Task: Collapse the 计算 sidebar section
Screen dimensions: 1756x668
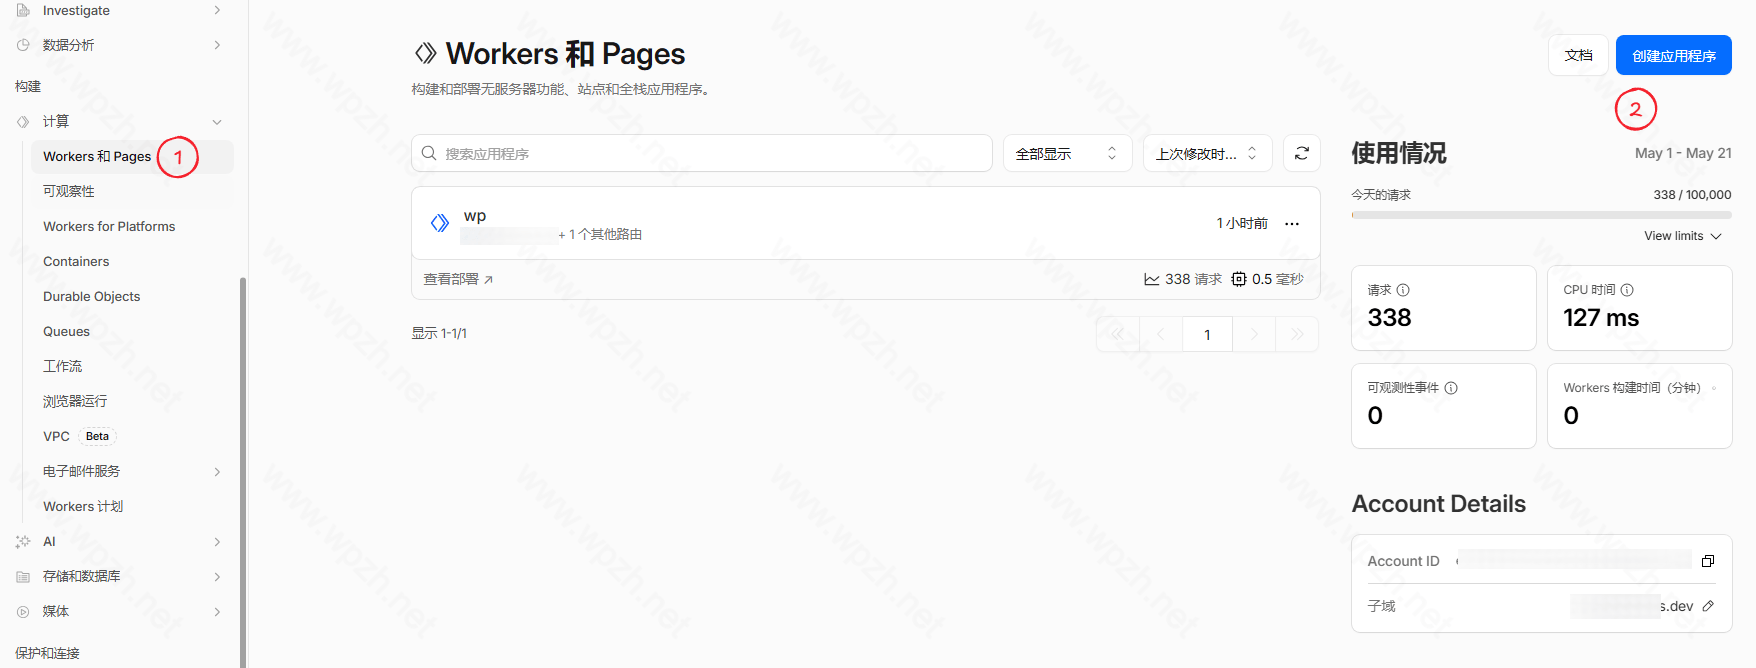Action: coord(217,122)
